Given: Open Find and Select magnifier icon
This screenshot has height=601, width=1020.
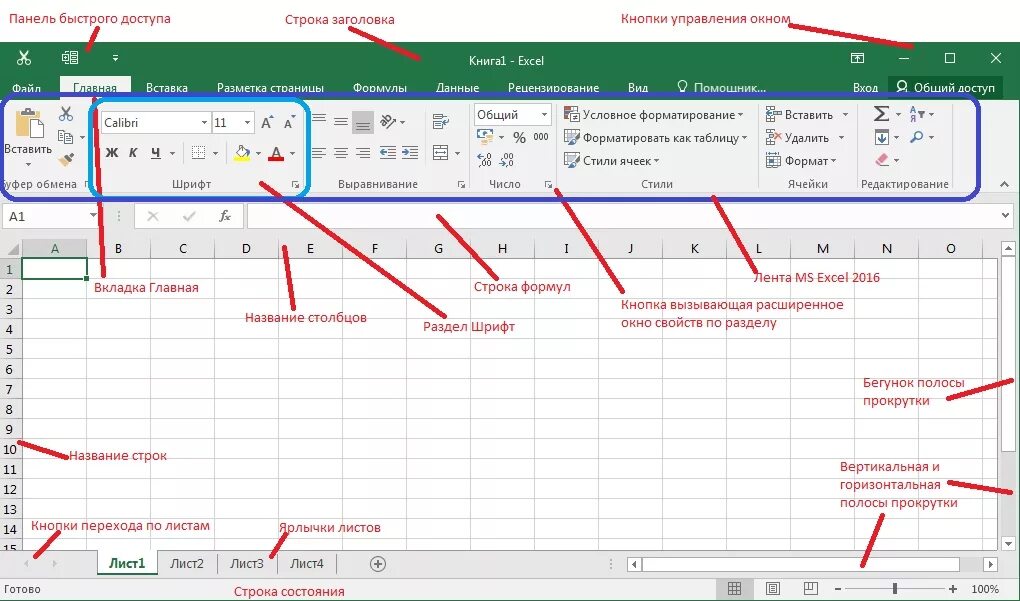Looking at the screenshot, I should pos(917,137).
